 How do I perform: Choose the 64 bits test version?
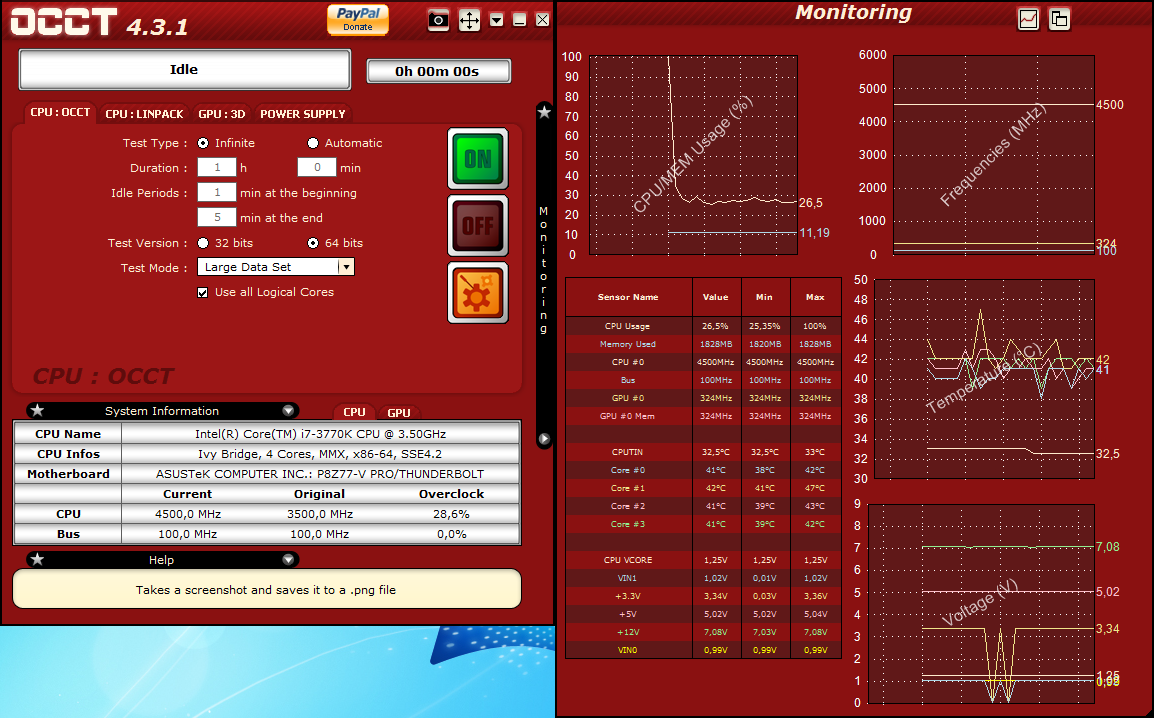313,244
